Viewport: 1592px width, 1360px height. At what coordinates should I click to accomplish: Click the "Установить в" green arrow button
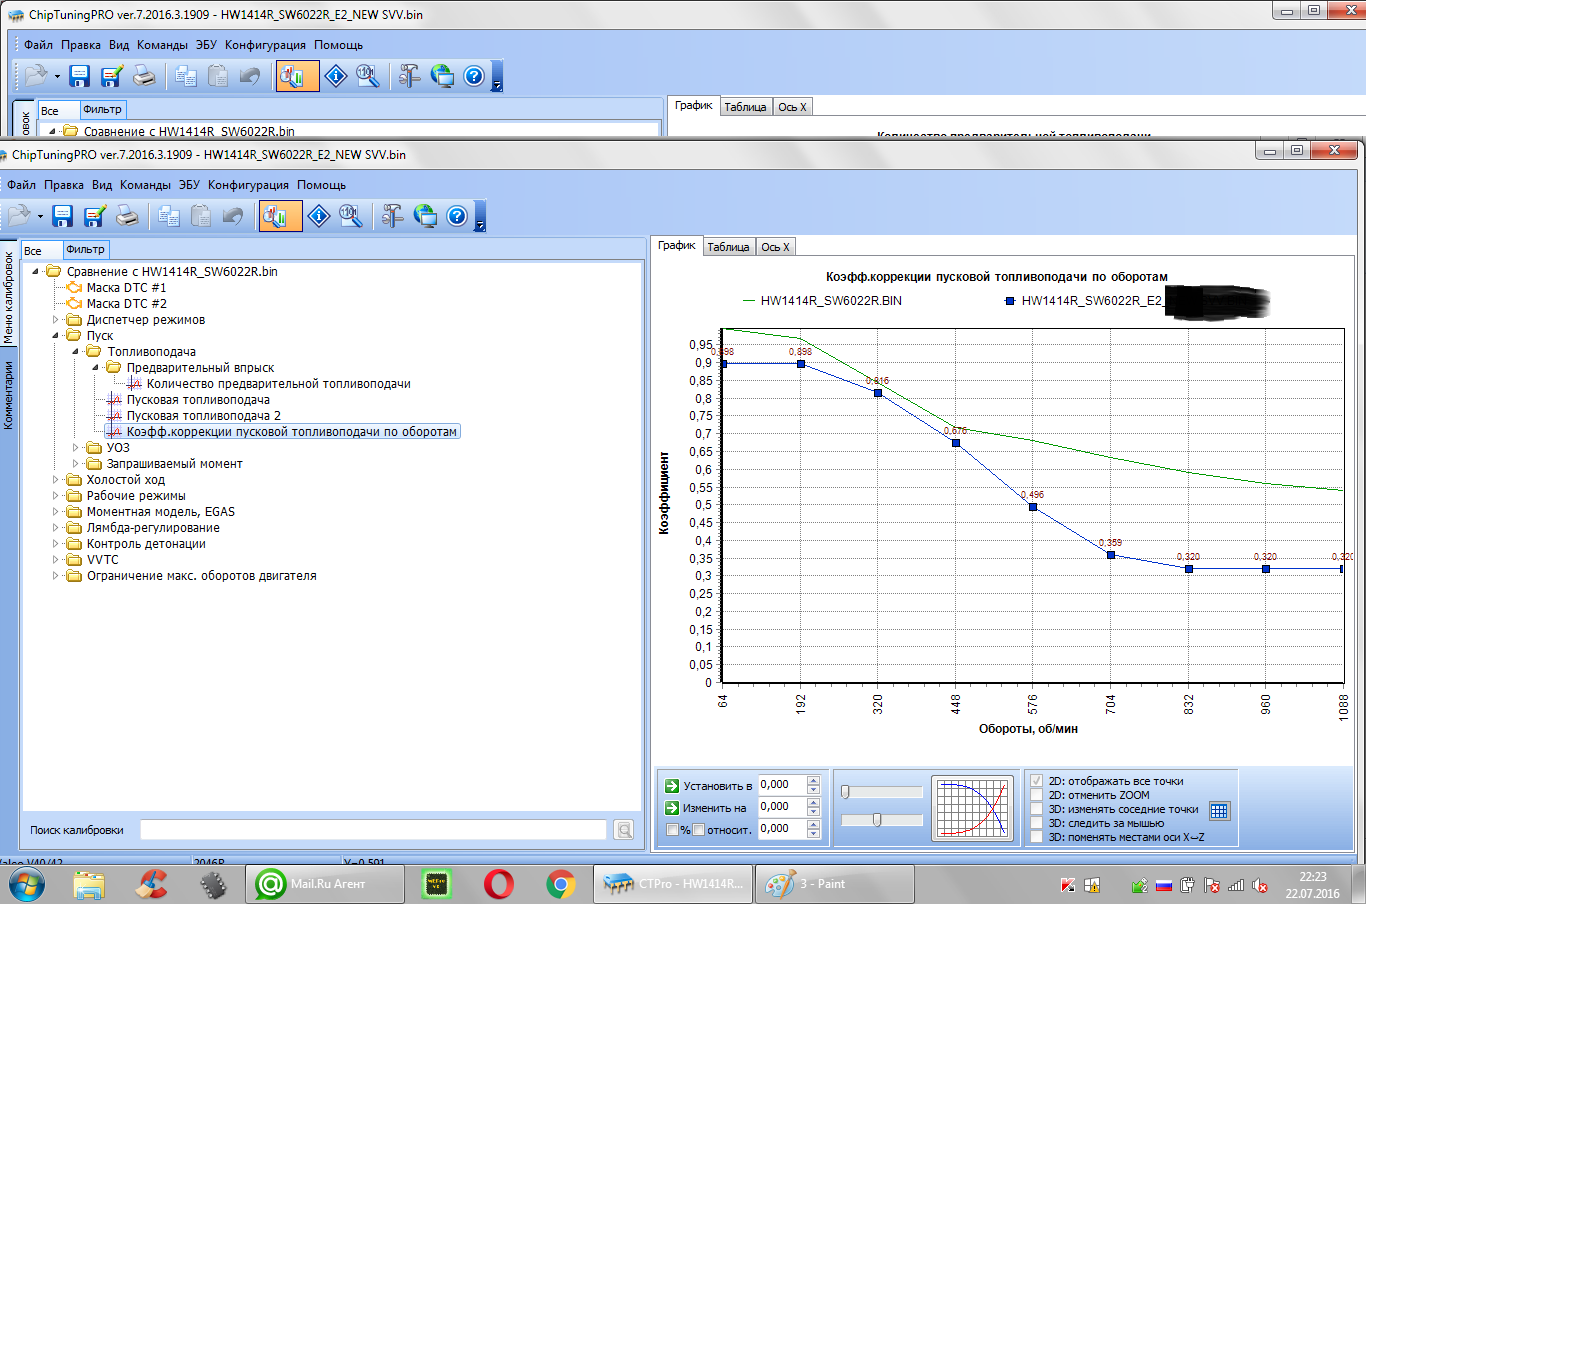pos(672,786)
